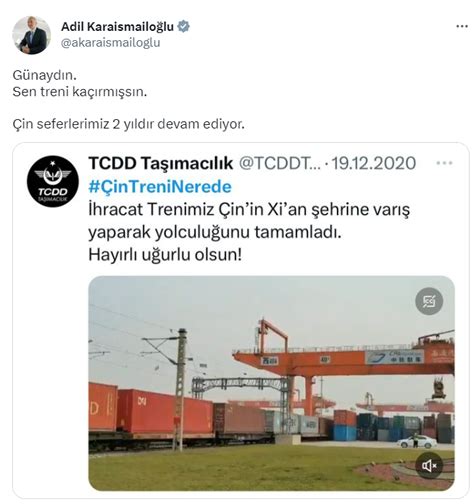Image resolution: width=474 pixels, height=504 pixels.
Task: Click "Çin seferlerimiz 2 yıldır devam ediyor."
Action: tap(129, 124)
